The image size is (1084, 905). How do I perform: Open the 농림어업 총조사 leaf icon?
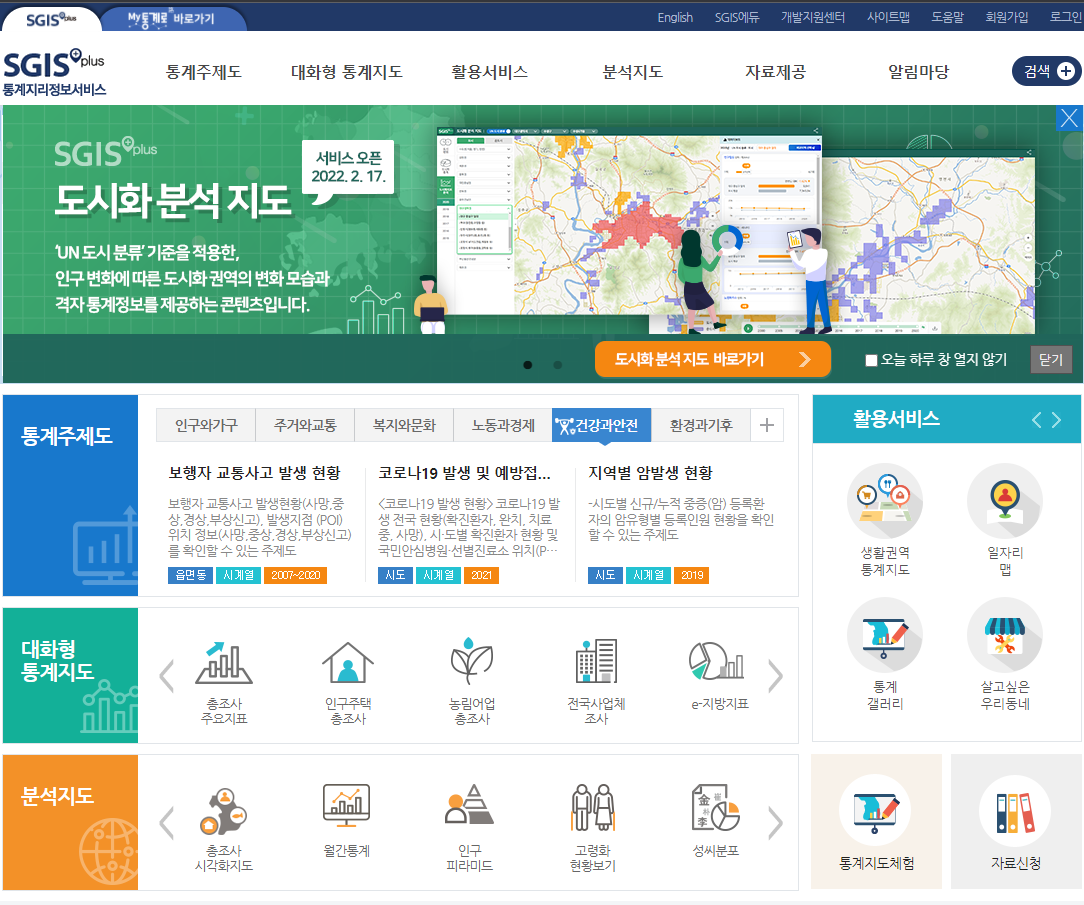pyautogui.click(x=471, y=661)
